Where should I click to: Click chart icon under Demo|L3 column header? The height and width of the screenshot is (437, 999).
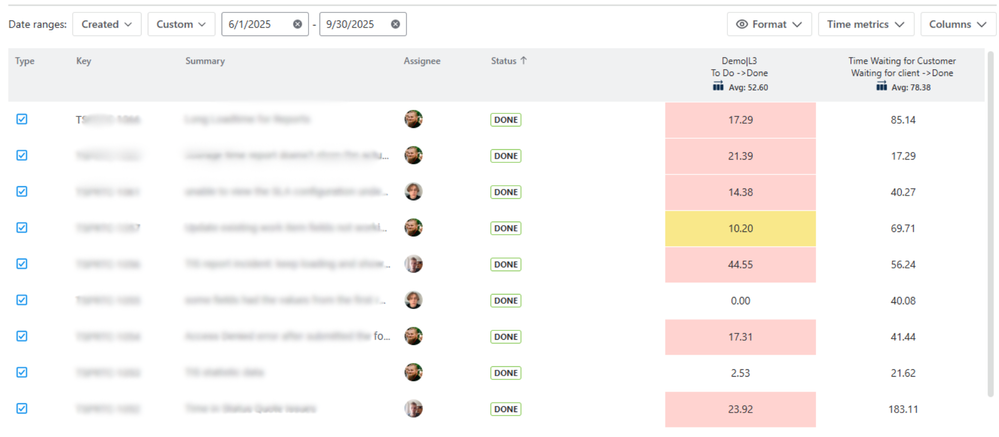click(x=717, y=87)
